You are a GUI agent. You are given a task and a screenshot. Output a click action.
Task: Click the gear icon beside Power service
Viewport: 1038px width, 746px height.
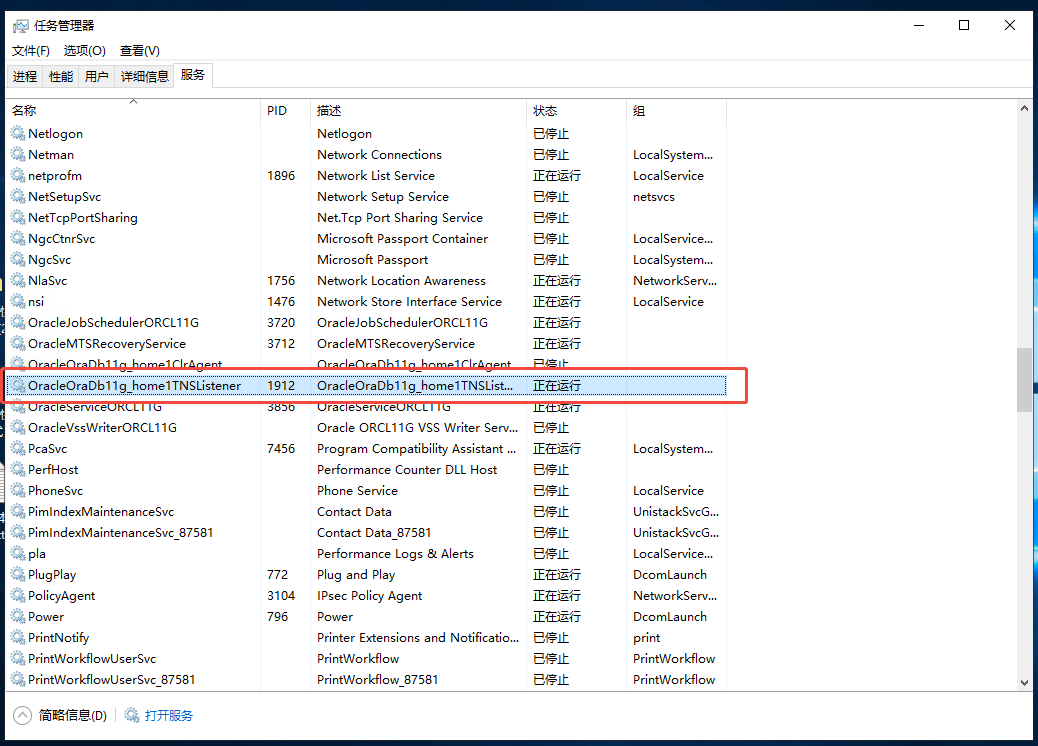[18, 616]
